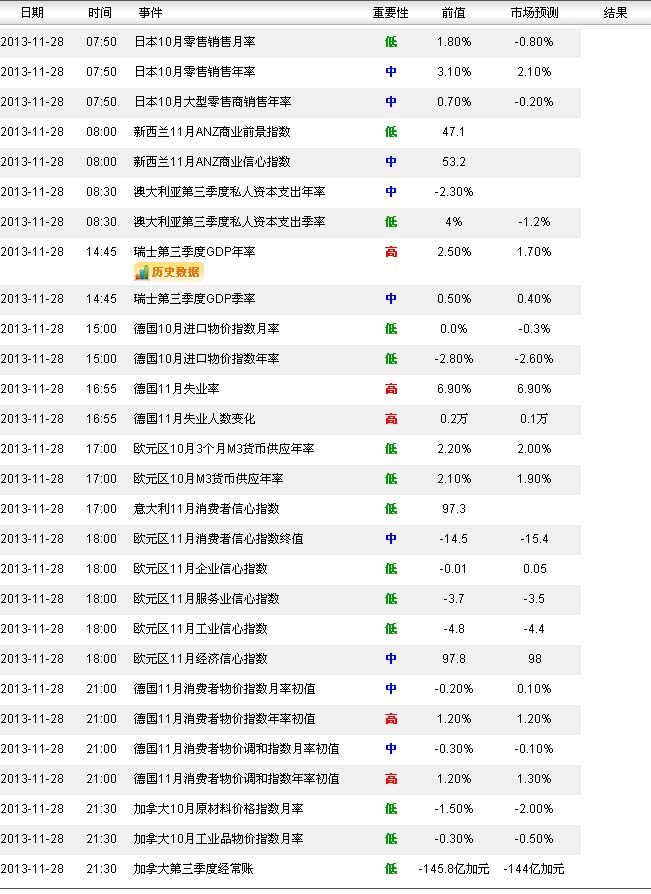The height and width of the screenshot is (894, 651).
Task: Click 低 importance for 加拿大第三季度经常账
Action: point(391,869)
